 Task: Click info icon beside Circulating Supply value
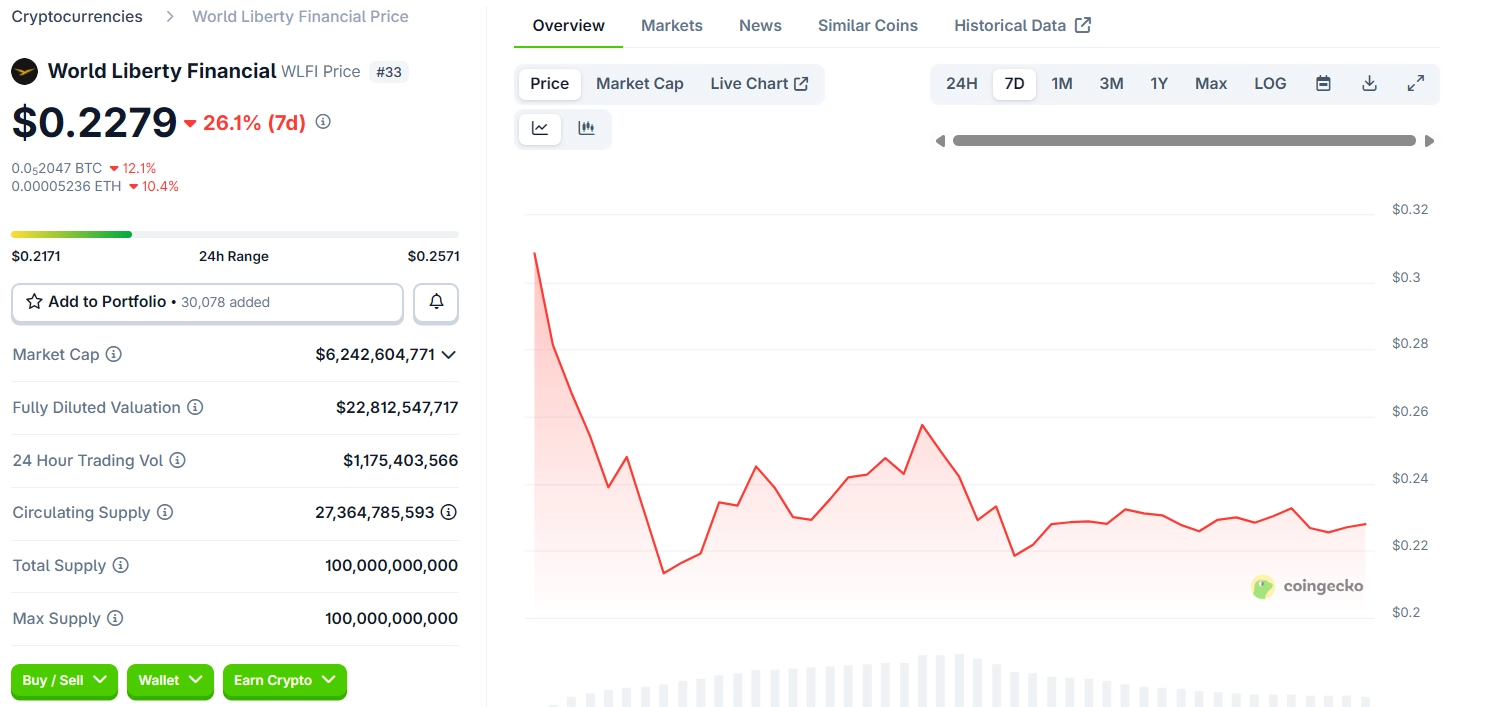pos(449,512)
